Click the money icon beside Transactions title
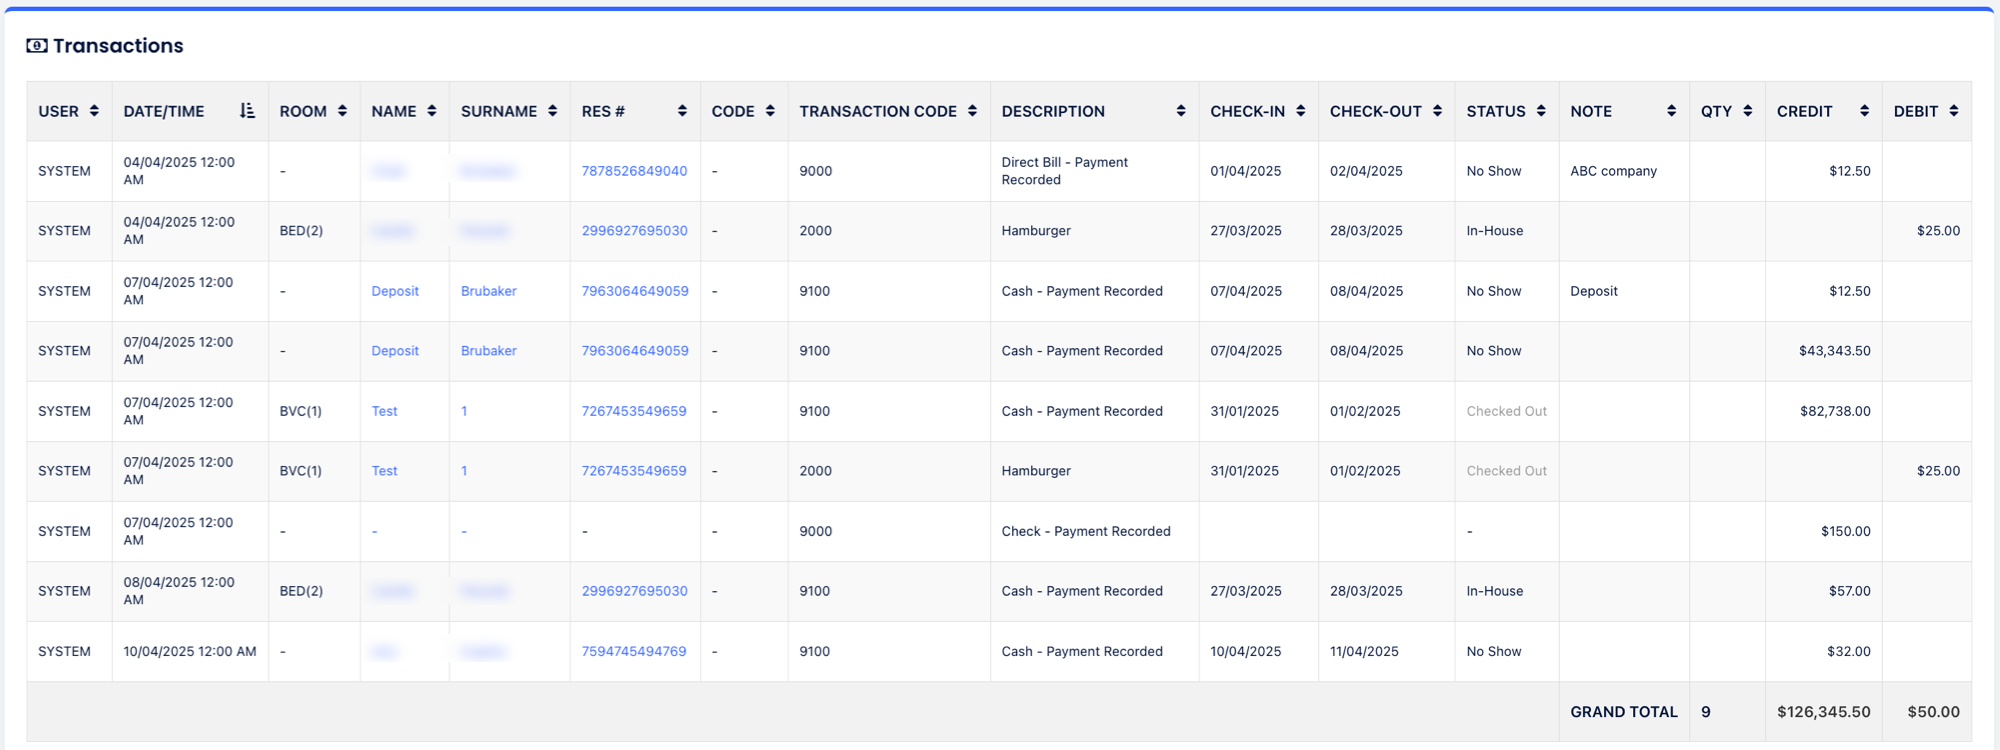This screenshot has width=2000, height=750. coord(37,46)
